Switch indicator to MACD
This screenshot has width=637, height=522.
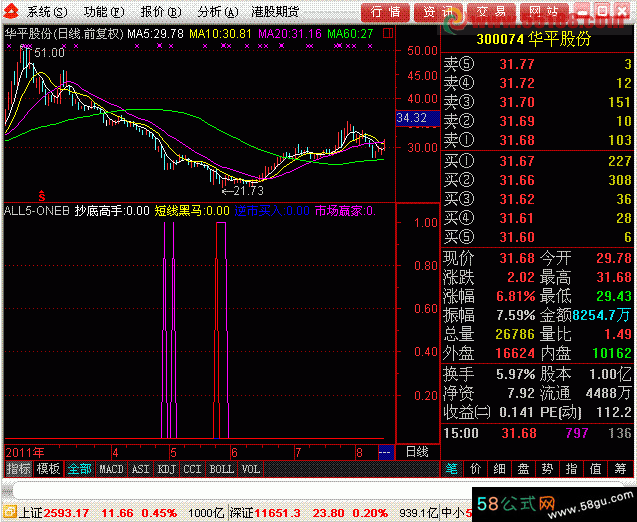tap(111, 469)
